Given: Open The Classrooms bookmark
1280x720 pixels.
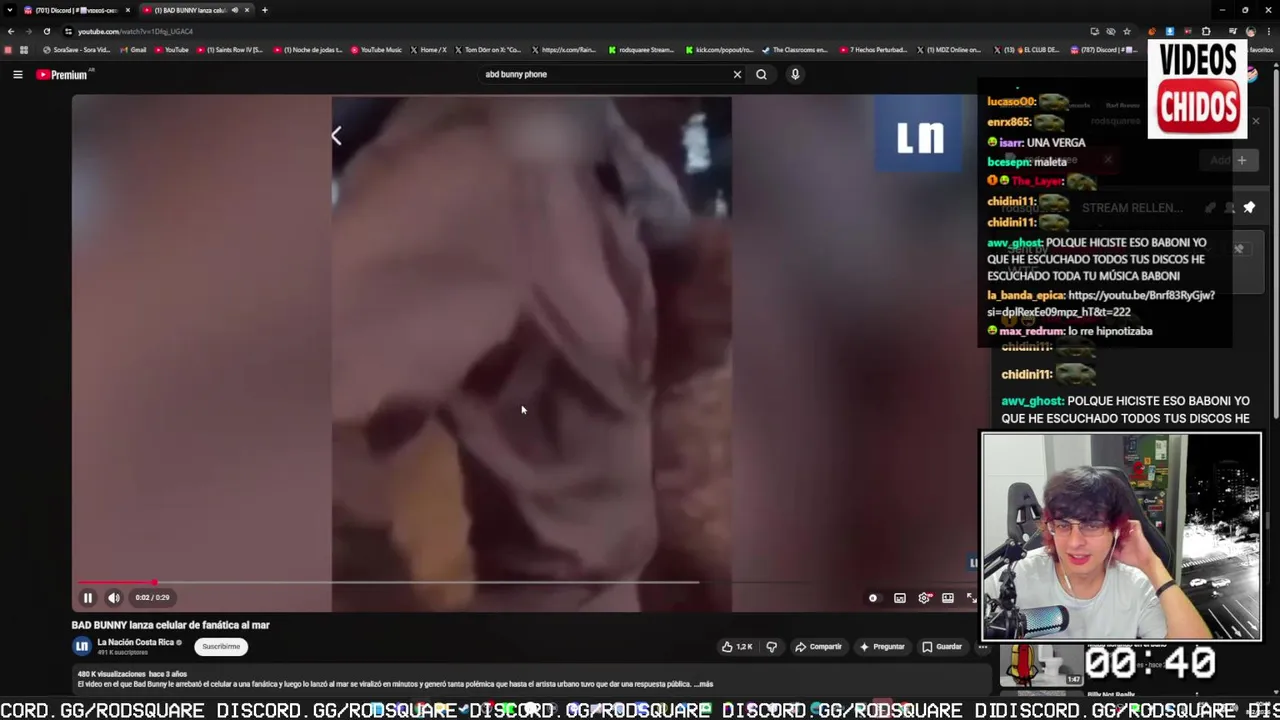Looking at the screenshot, I should click(795, 50).
